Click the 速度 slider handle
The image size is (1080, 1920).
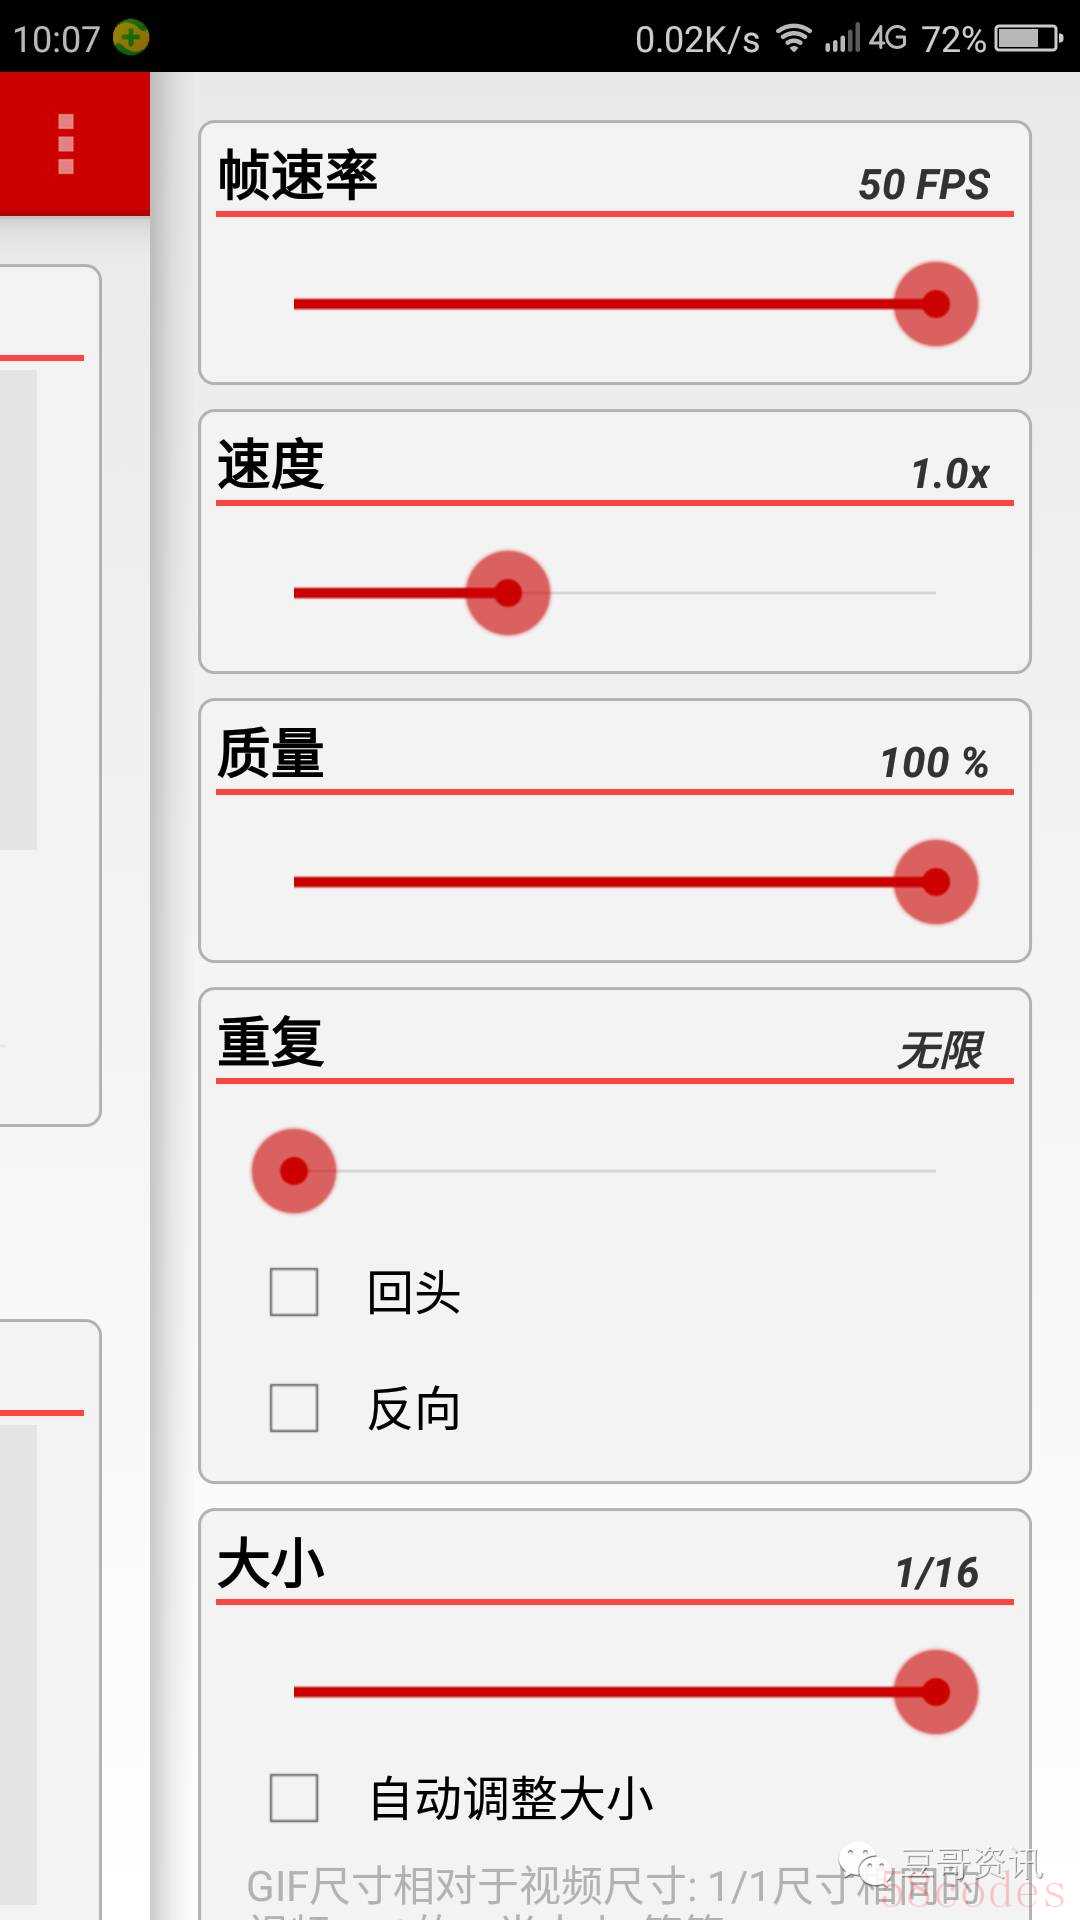coord(508,593)
